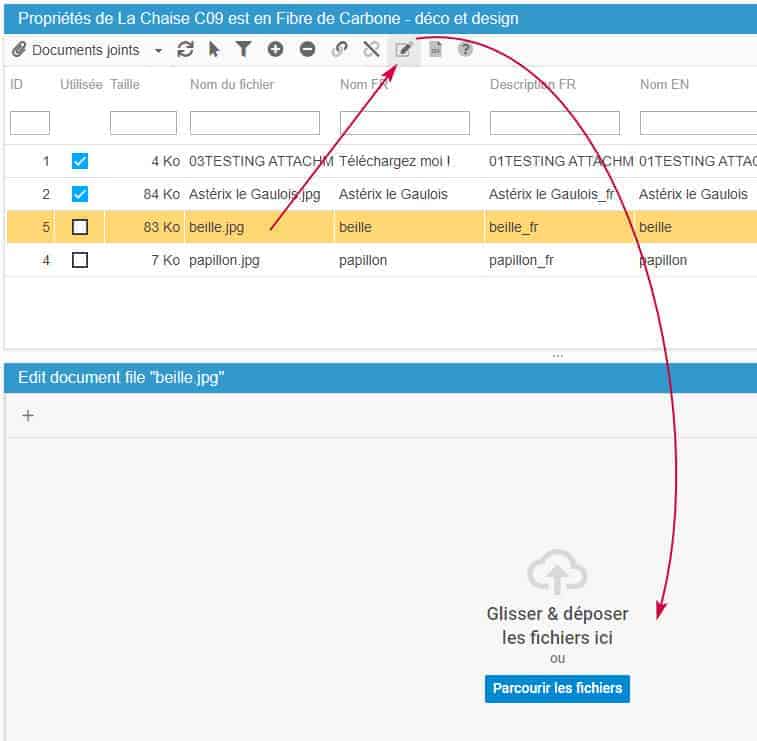Click the plus circle add icon
The image size is (757, 741).
click(275, 50)
